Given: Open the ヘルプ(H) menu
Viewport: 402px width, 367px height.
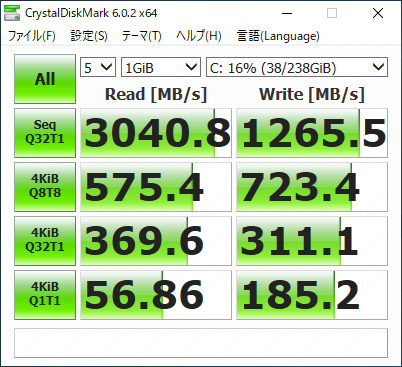Looking at the screenshot, I should point(199,36).
